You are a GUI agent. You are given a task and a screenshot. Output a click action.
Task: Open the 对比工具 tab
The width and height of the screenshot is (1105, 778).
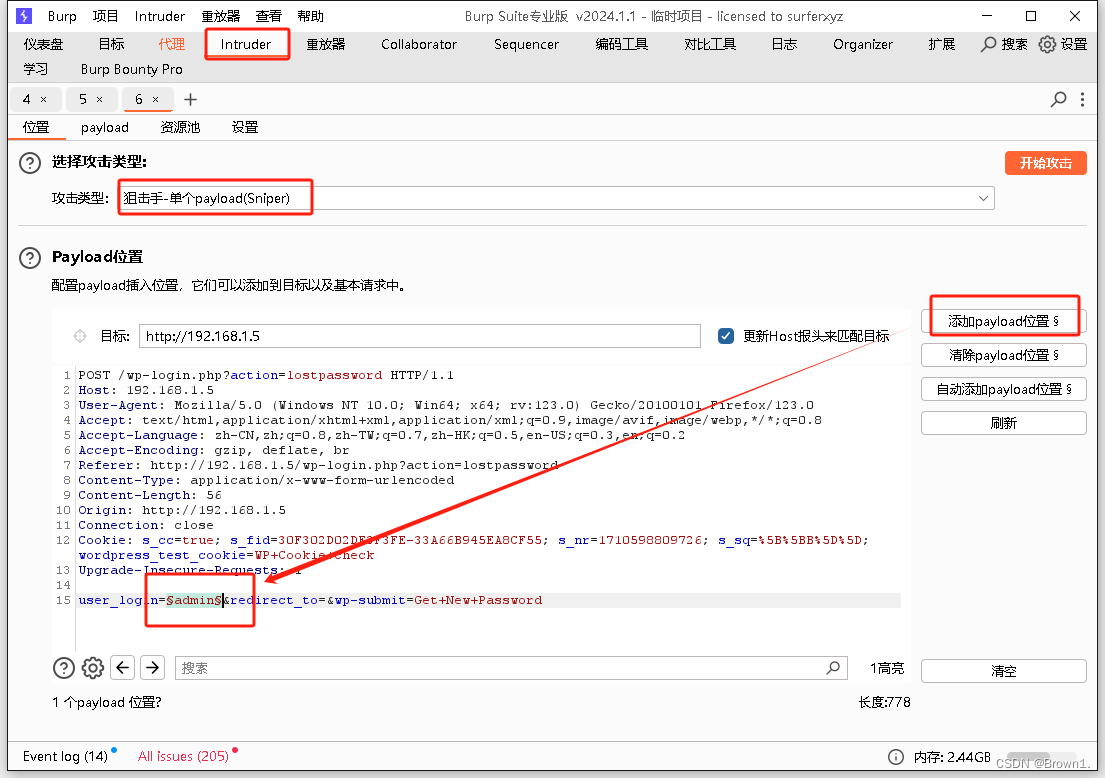710,44
